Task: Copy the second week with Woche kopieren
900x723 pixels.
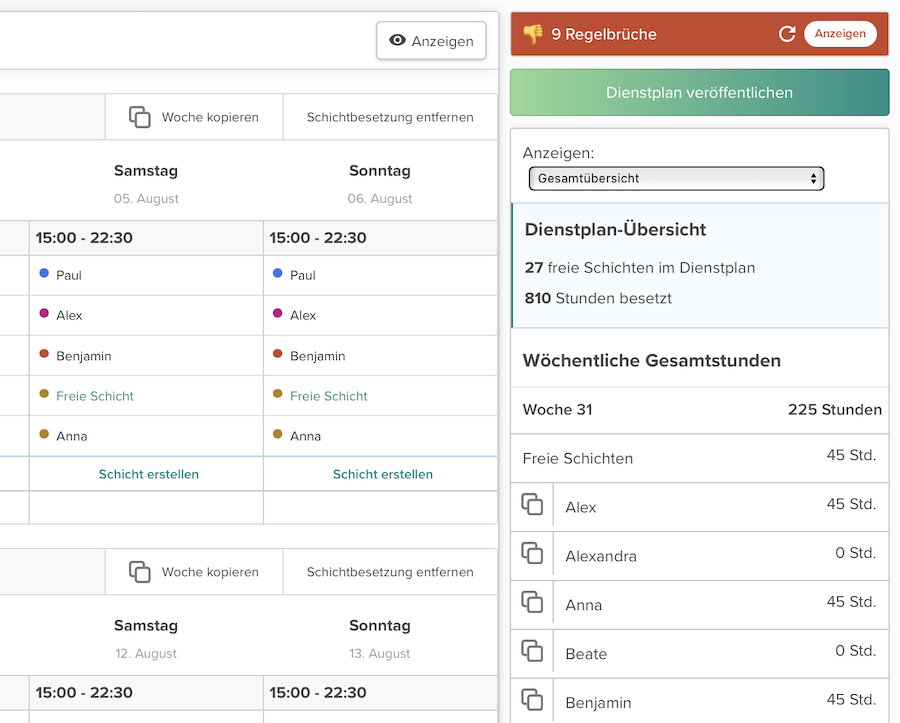Action: pos(194,572)
